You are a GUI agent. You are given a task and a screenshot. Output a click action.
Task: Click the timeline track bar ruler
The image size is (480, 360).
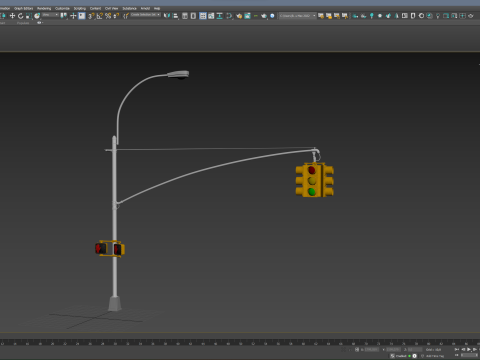click(x=240, y=342)
